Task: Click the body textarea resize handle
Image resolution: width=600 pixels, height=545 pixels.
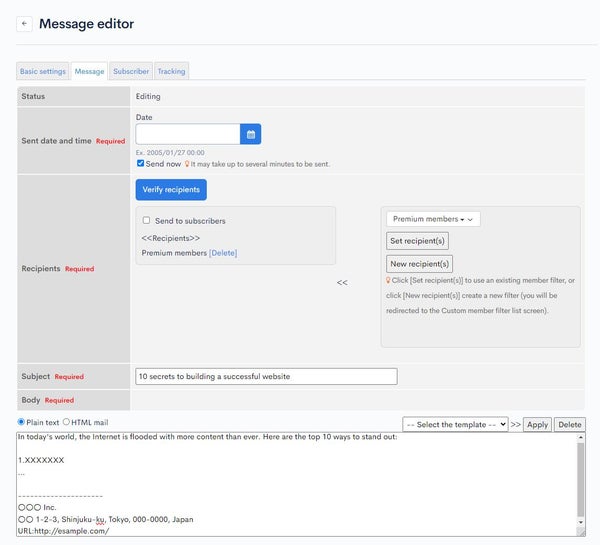Action: 581,532
